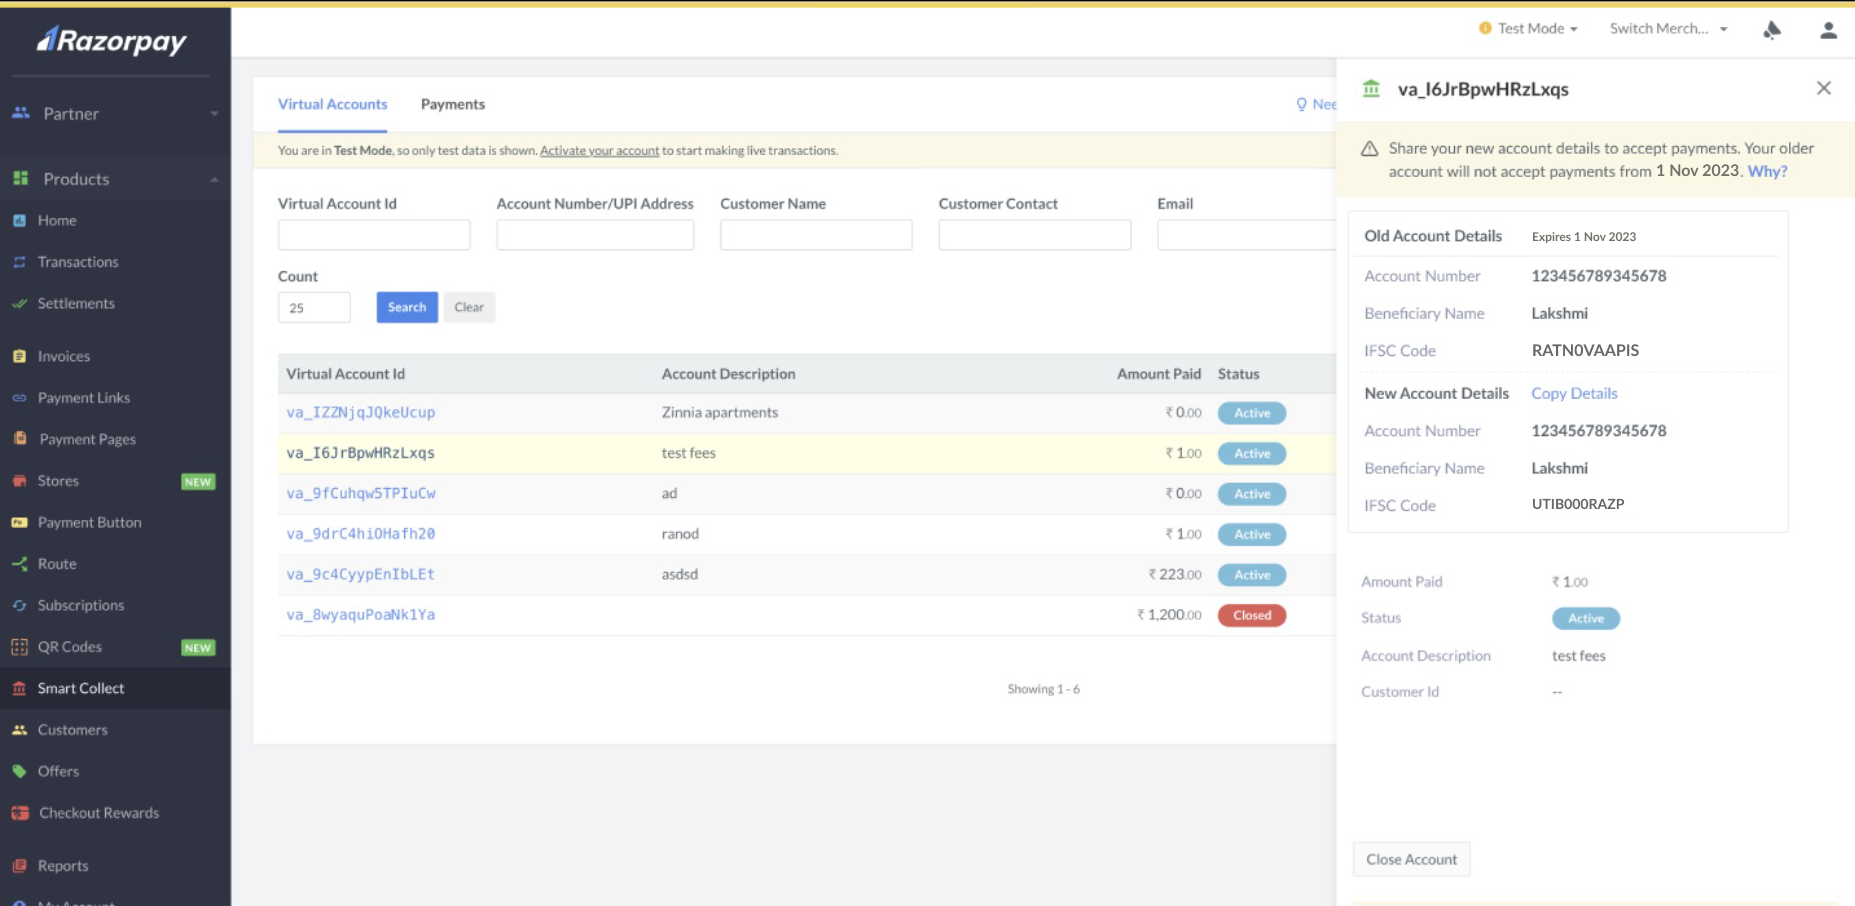Screen dimensions: 1855x906
Task: Click the Subscriptions refresh icon
Action: click(19, 605)
